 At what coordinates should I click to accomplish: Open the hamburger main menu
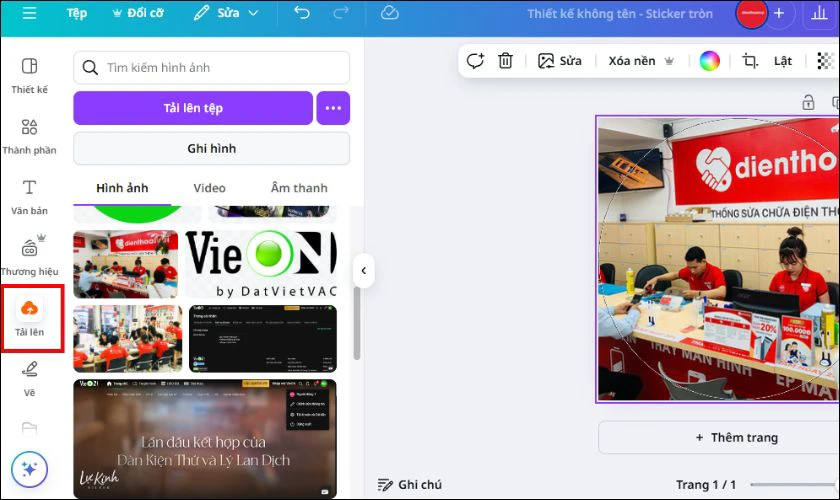pyautogui.click(x=29, y=13)
